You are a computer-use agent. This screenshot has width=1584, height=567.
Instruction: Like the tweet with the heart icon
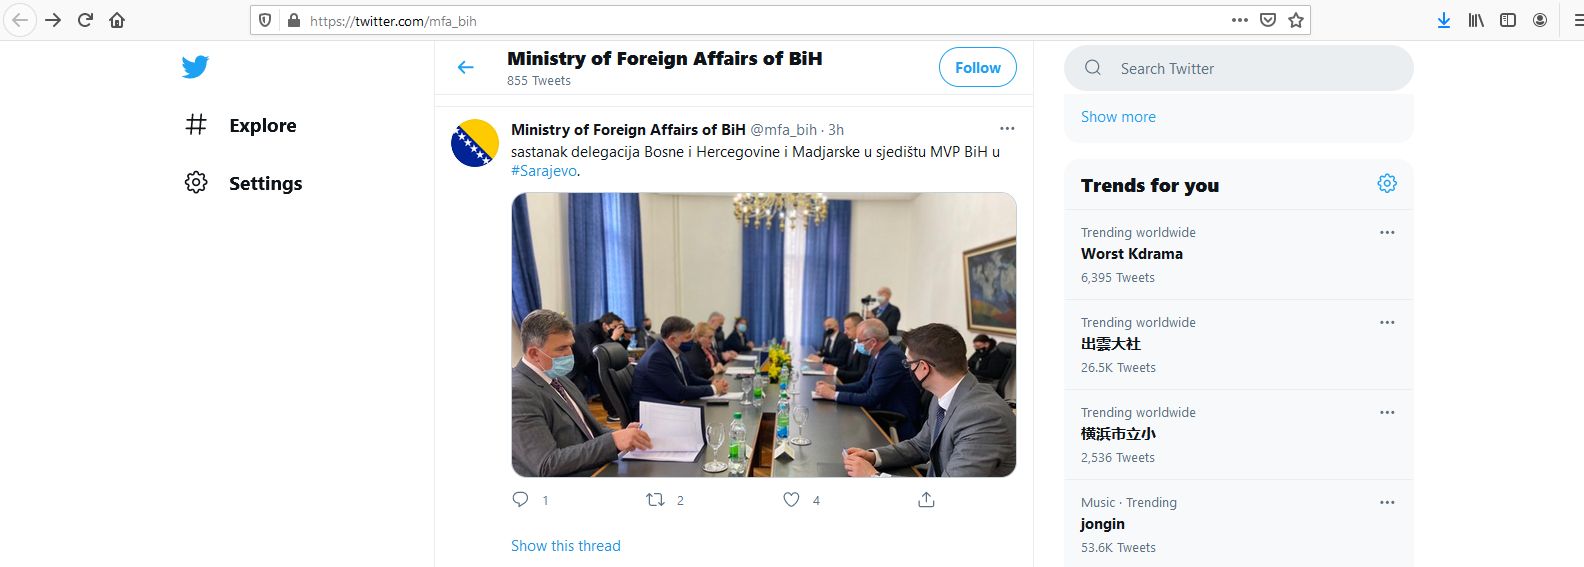point(791,499)
